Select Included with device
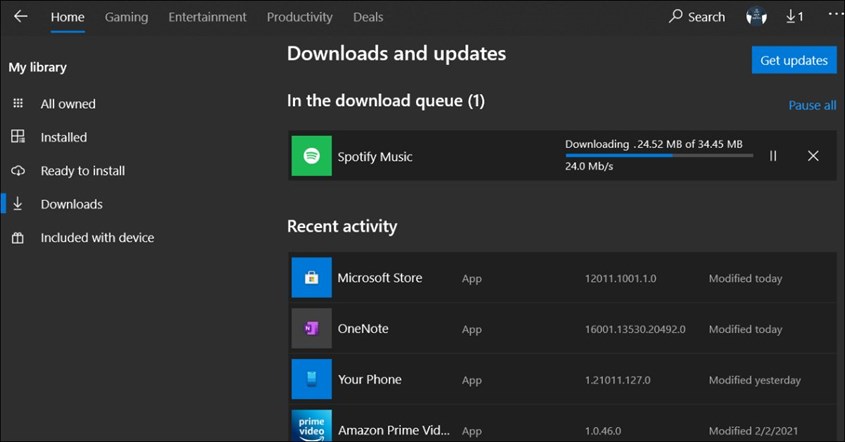The width and height of the screenshot is (845, 442). (x=97, y=238)
